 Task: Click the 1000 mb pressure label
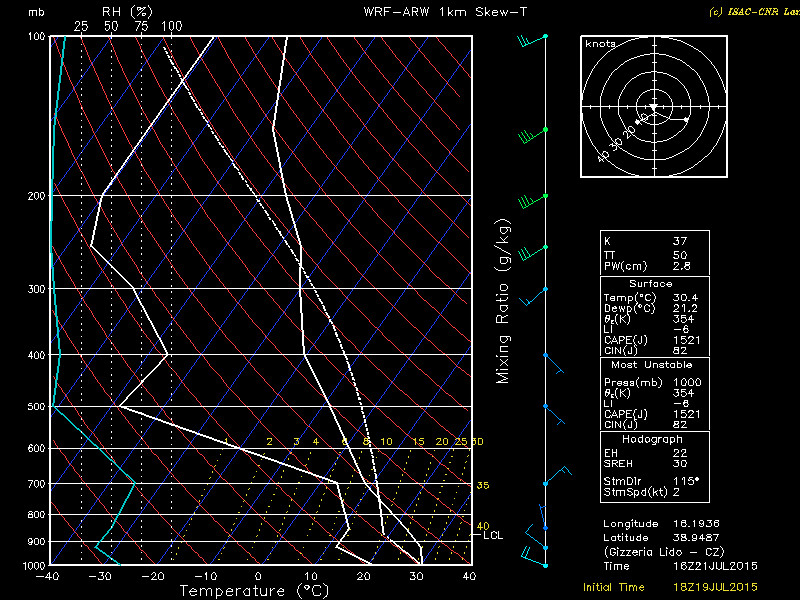tap(34, 566)
